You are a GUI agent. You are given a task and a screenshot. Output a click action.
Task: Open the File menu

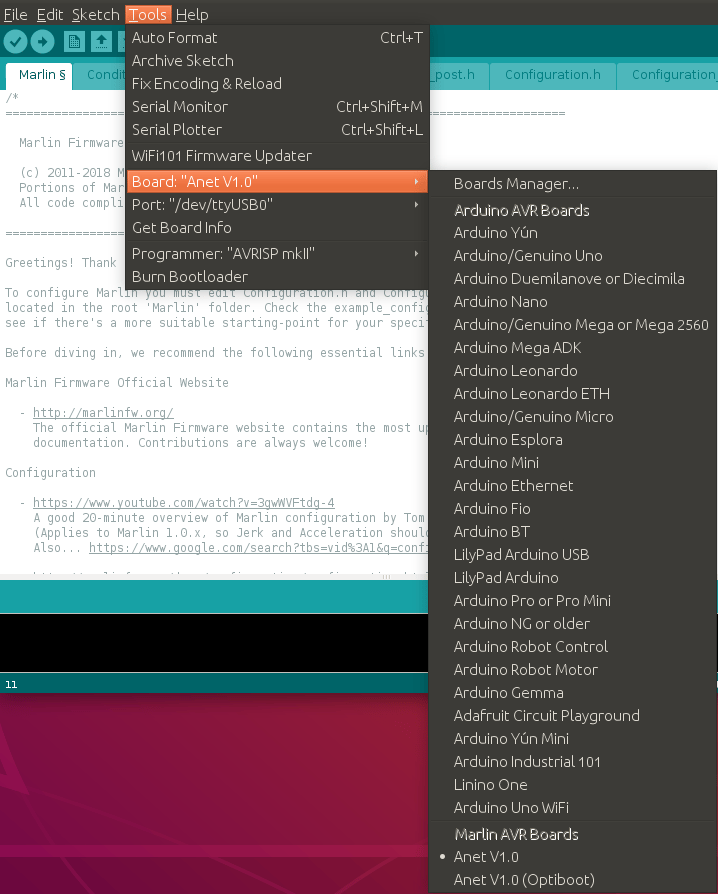pyautogui.click(x=15, y=14)
